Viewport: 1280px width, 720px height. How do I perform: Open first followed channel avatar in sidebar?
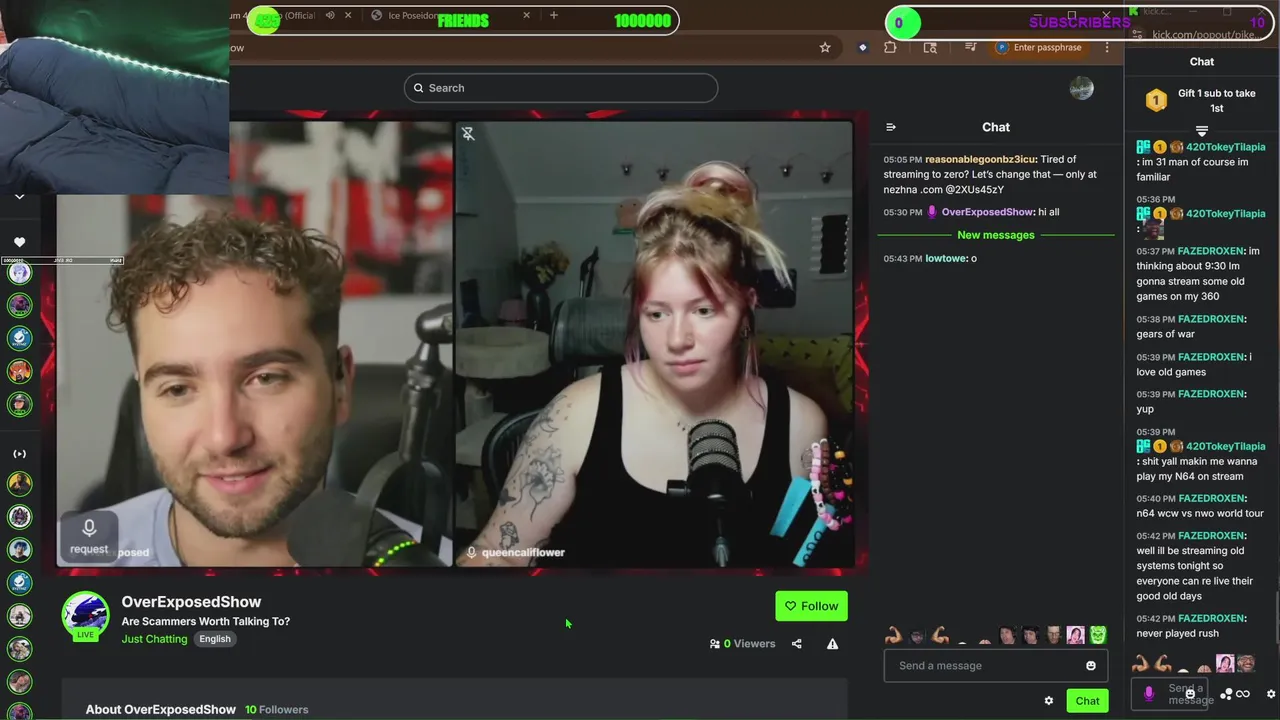click(19, 272)
